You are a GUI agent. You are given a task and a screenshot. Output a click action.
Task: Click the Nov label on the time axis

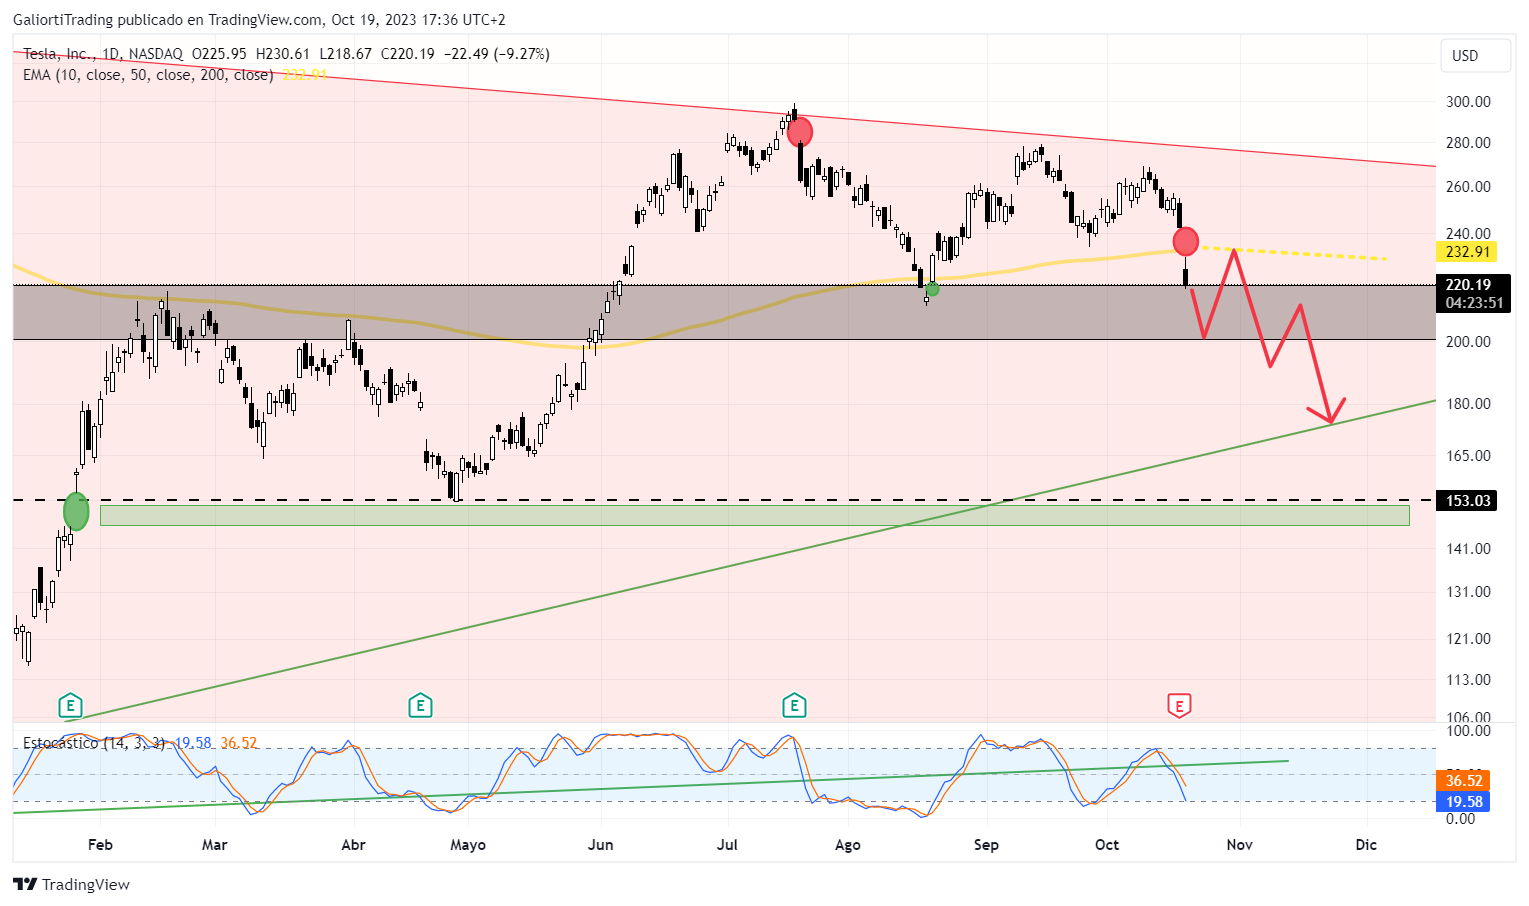[x=1239, y=845]
